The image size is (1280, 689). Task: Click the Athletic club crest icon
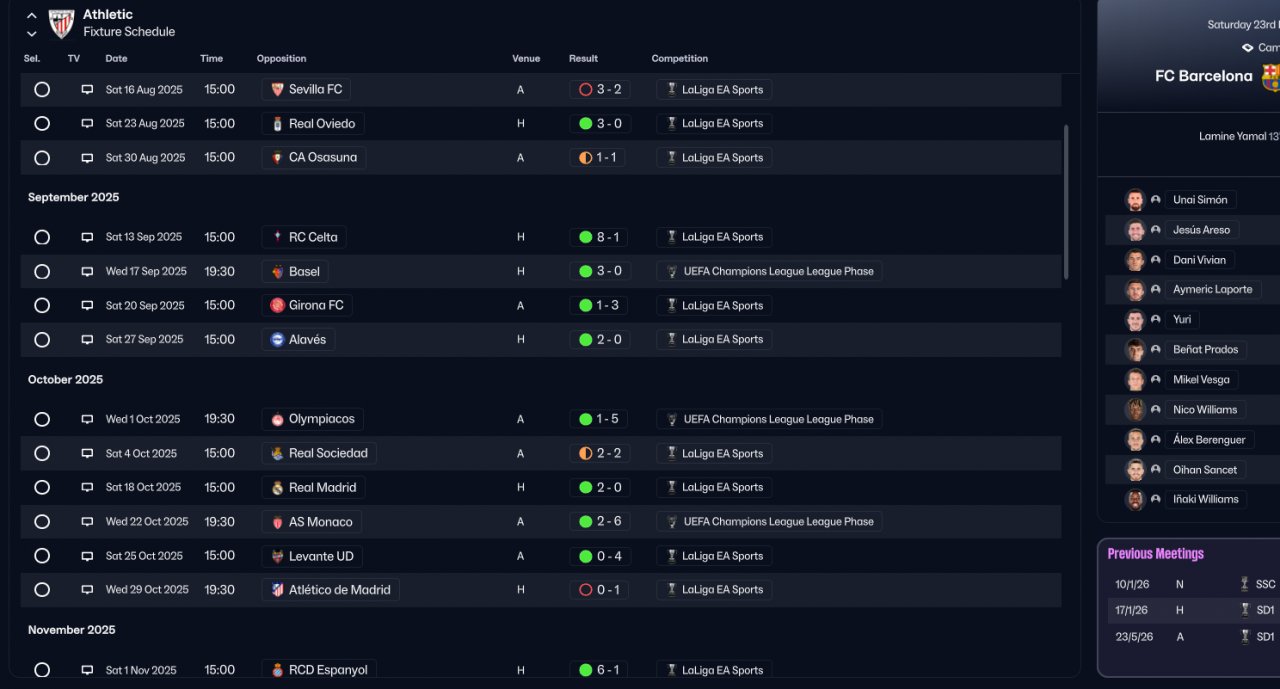click(61, 23)
